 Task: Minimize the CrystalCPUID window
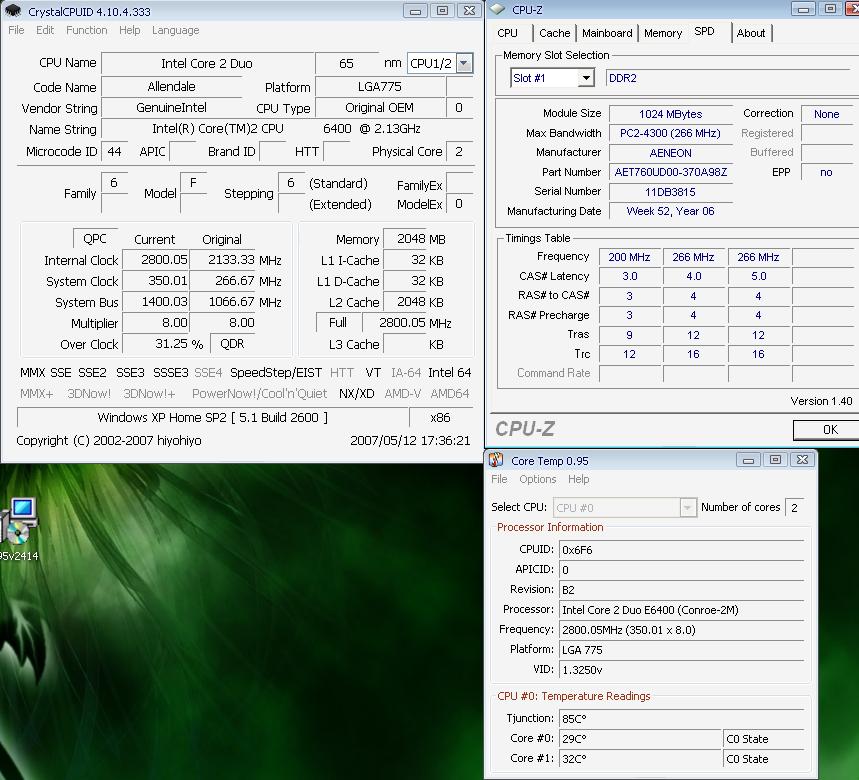[415, 11]
